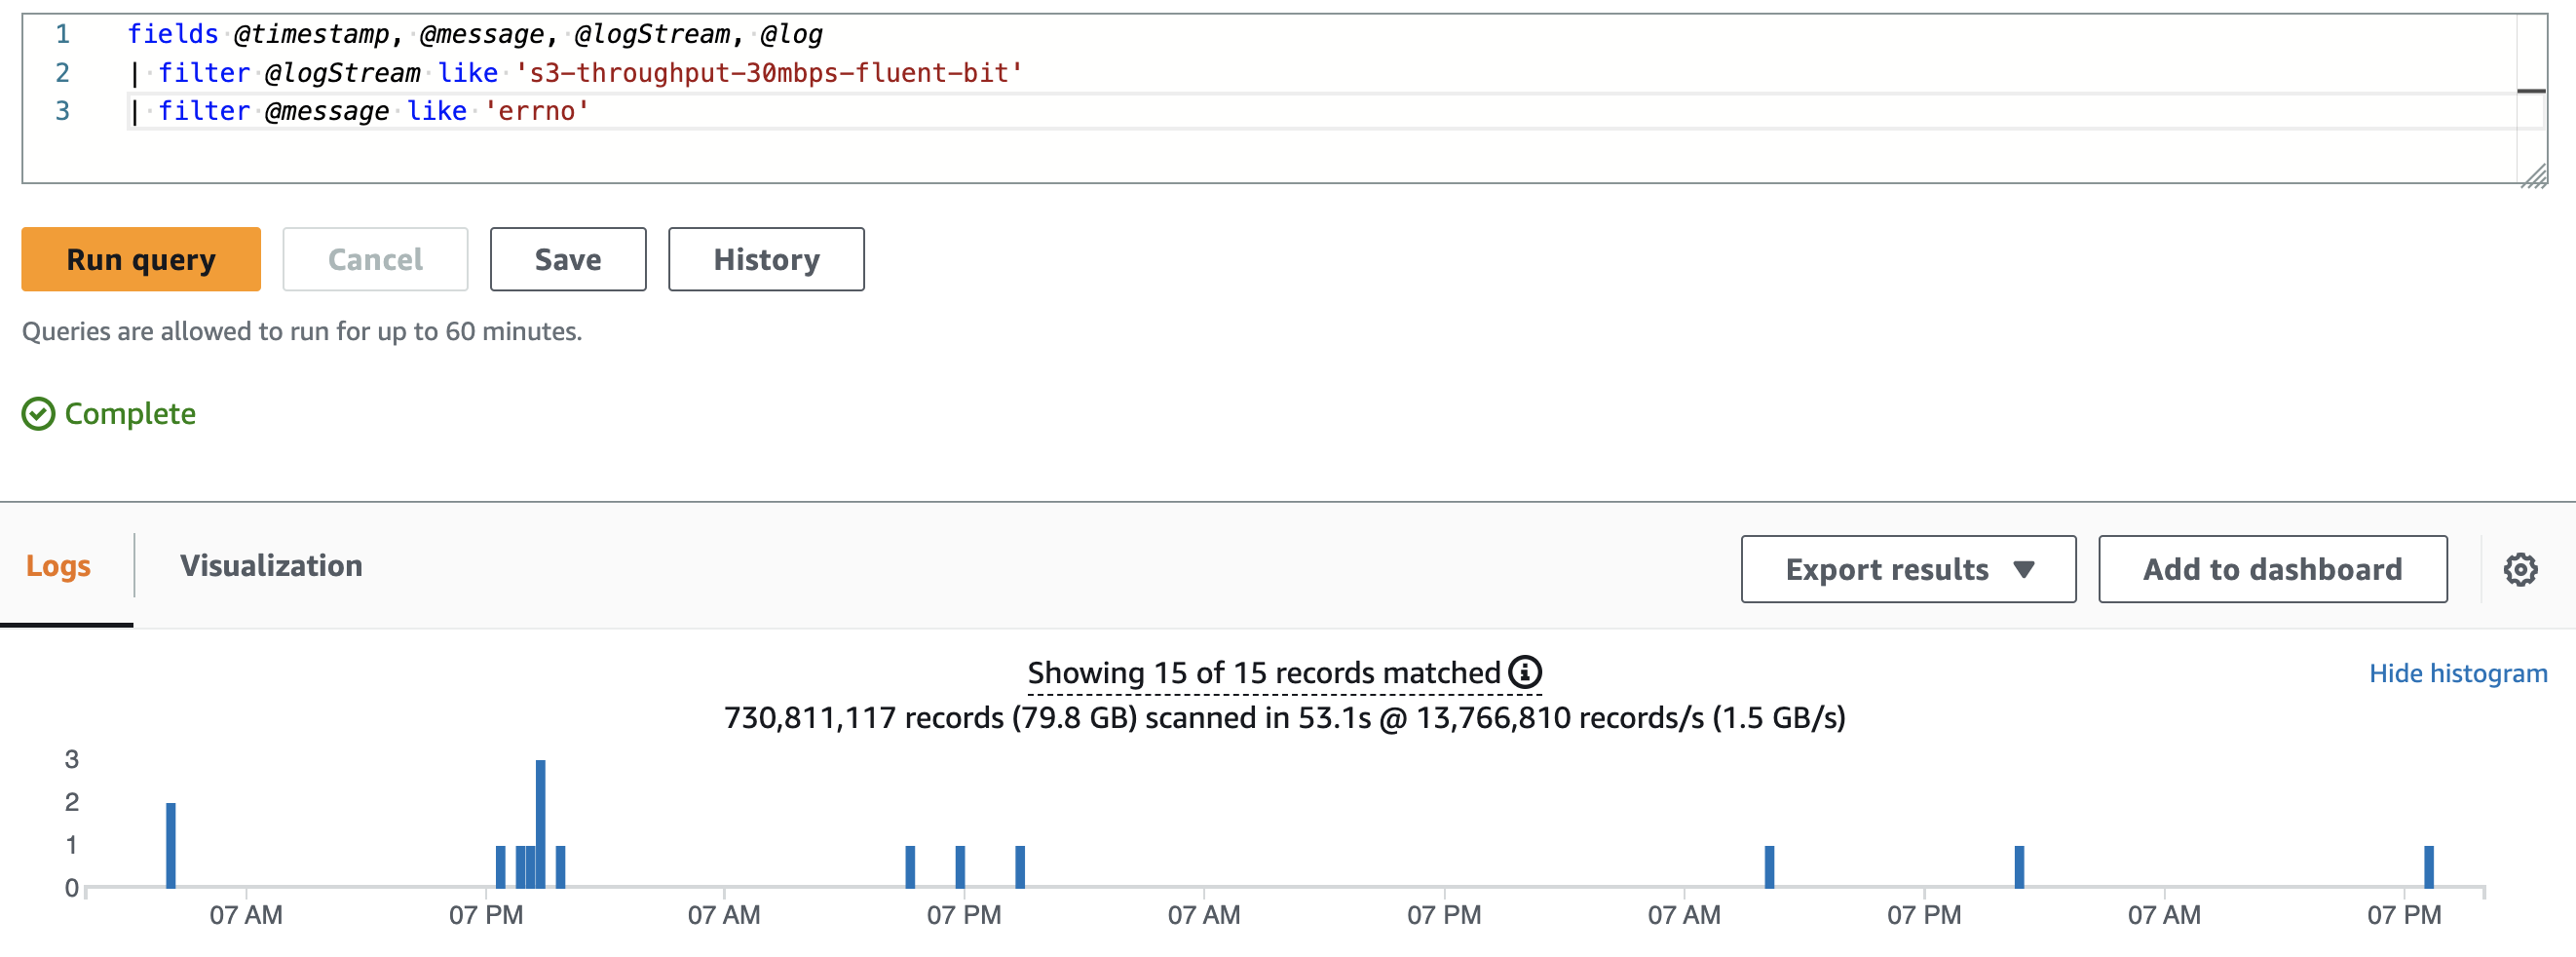The height and width of the screenshot is (957, 2576).
Task: Click the disabled Cancel button
Action: [x=375, y=259]
